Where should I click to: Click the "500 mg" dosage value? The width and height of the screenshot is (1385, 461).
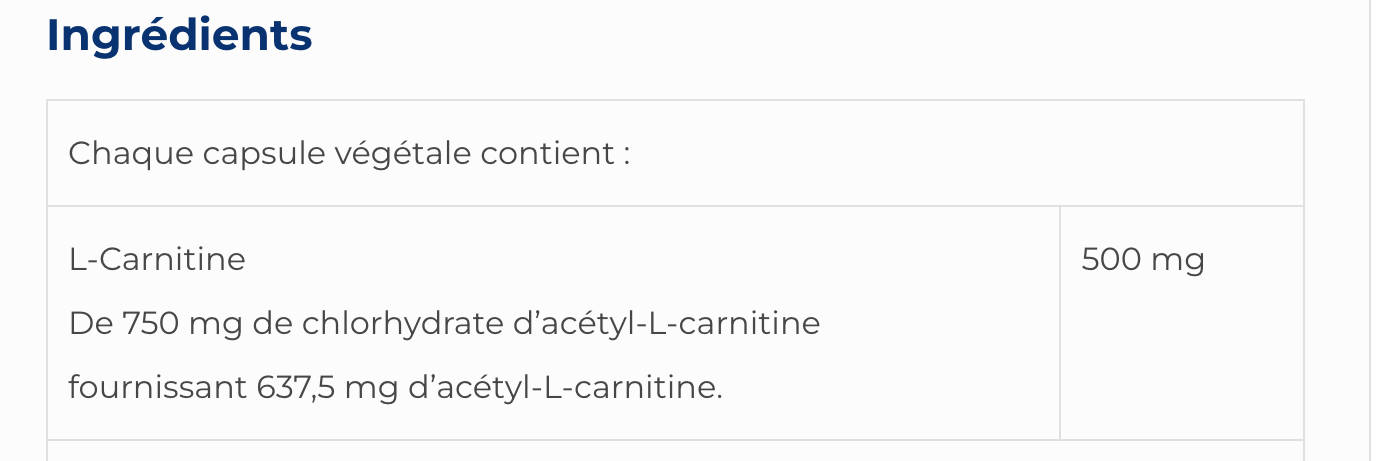[1143, 260]
